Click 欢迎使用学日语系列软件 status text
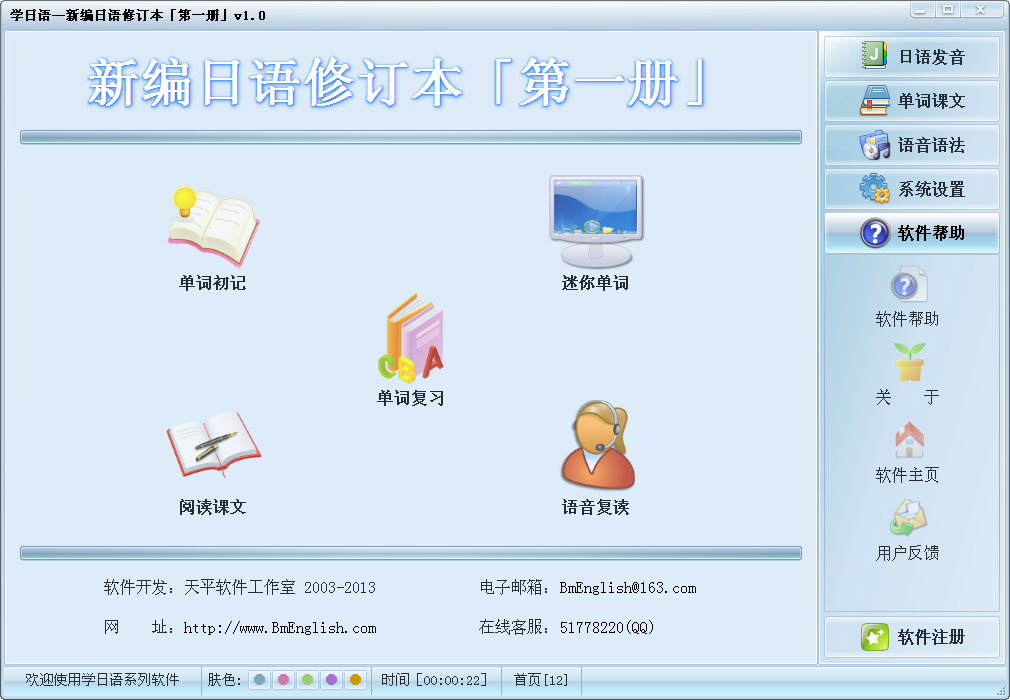Viewport: 1010px width, 700px height. click(102, 679)
